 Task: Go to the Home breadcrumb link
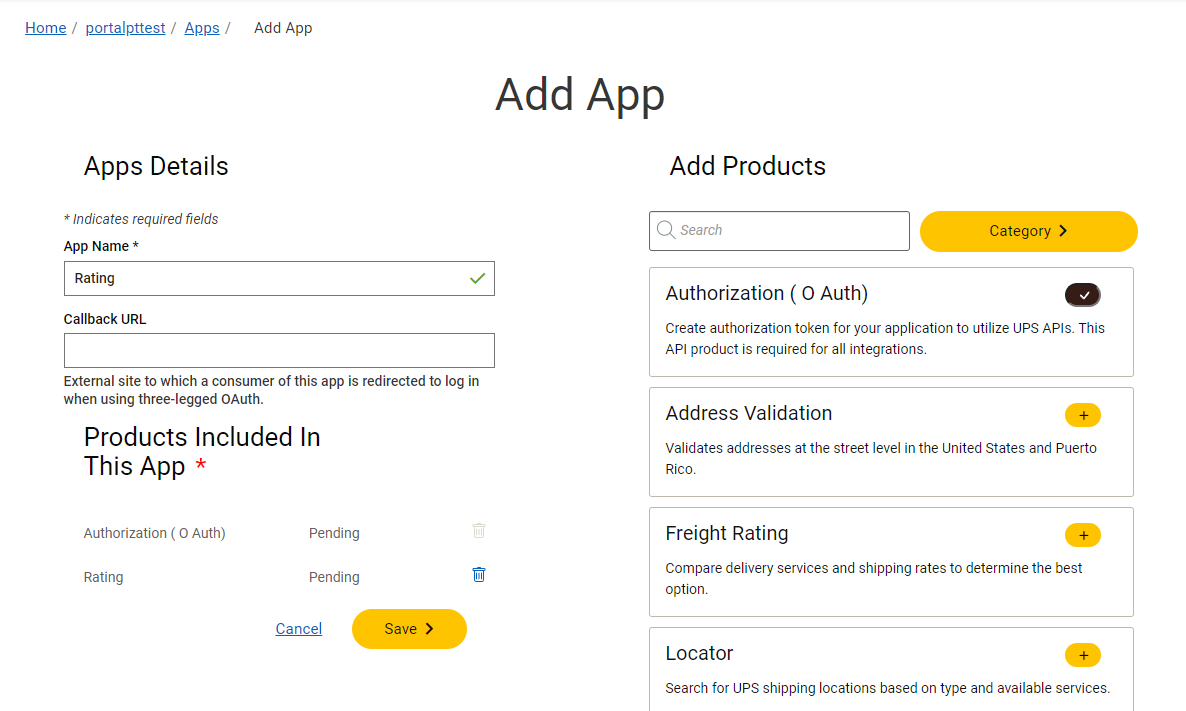46,28
